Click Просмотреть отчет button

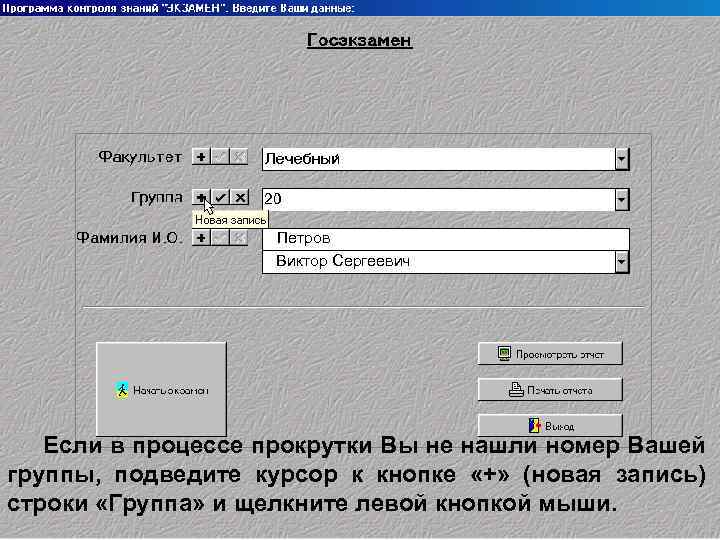click(550, 354)
